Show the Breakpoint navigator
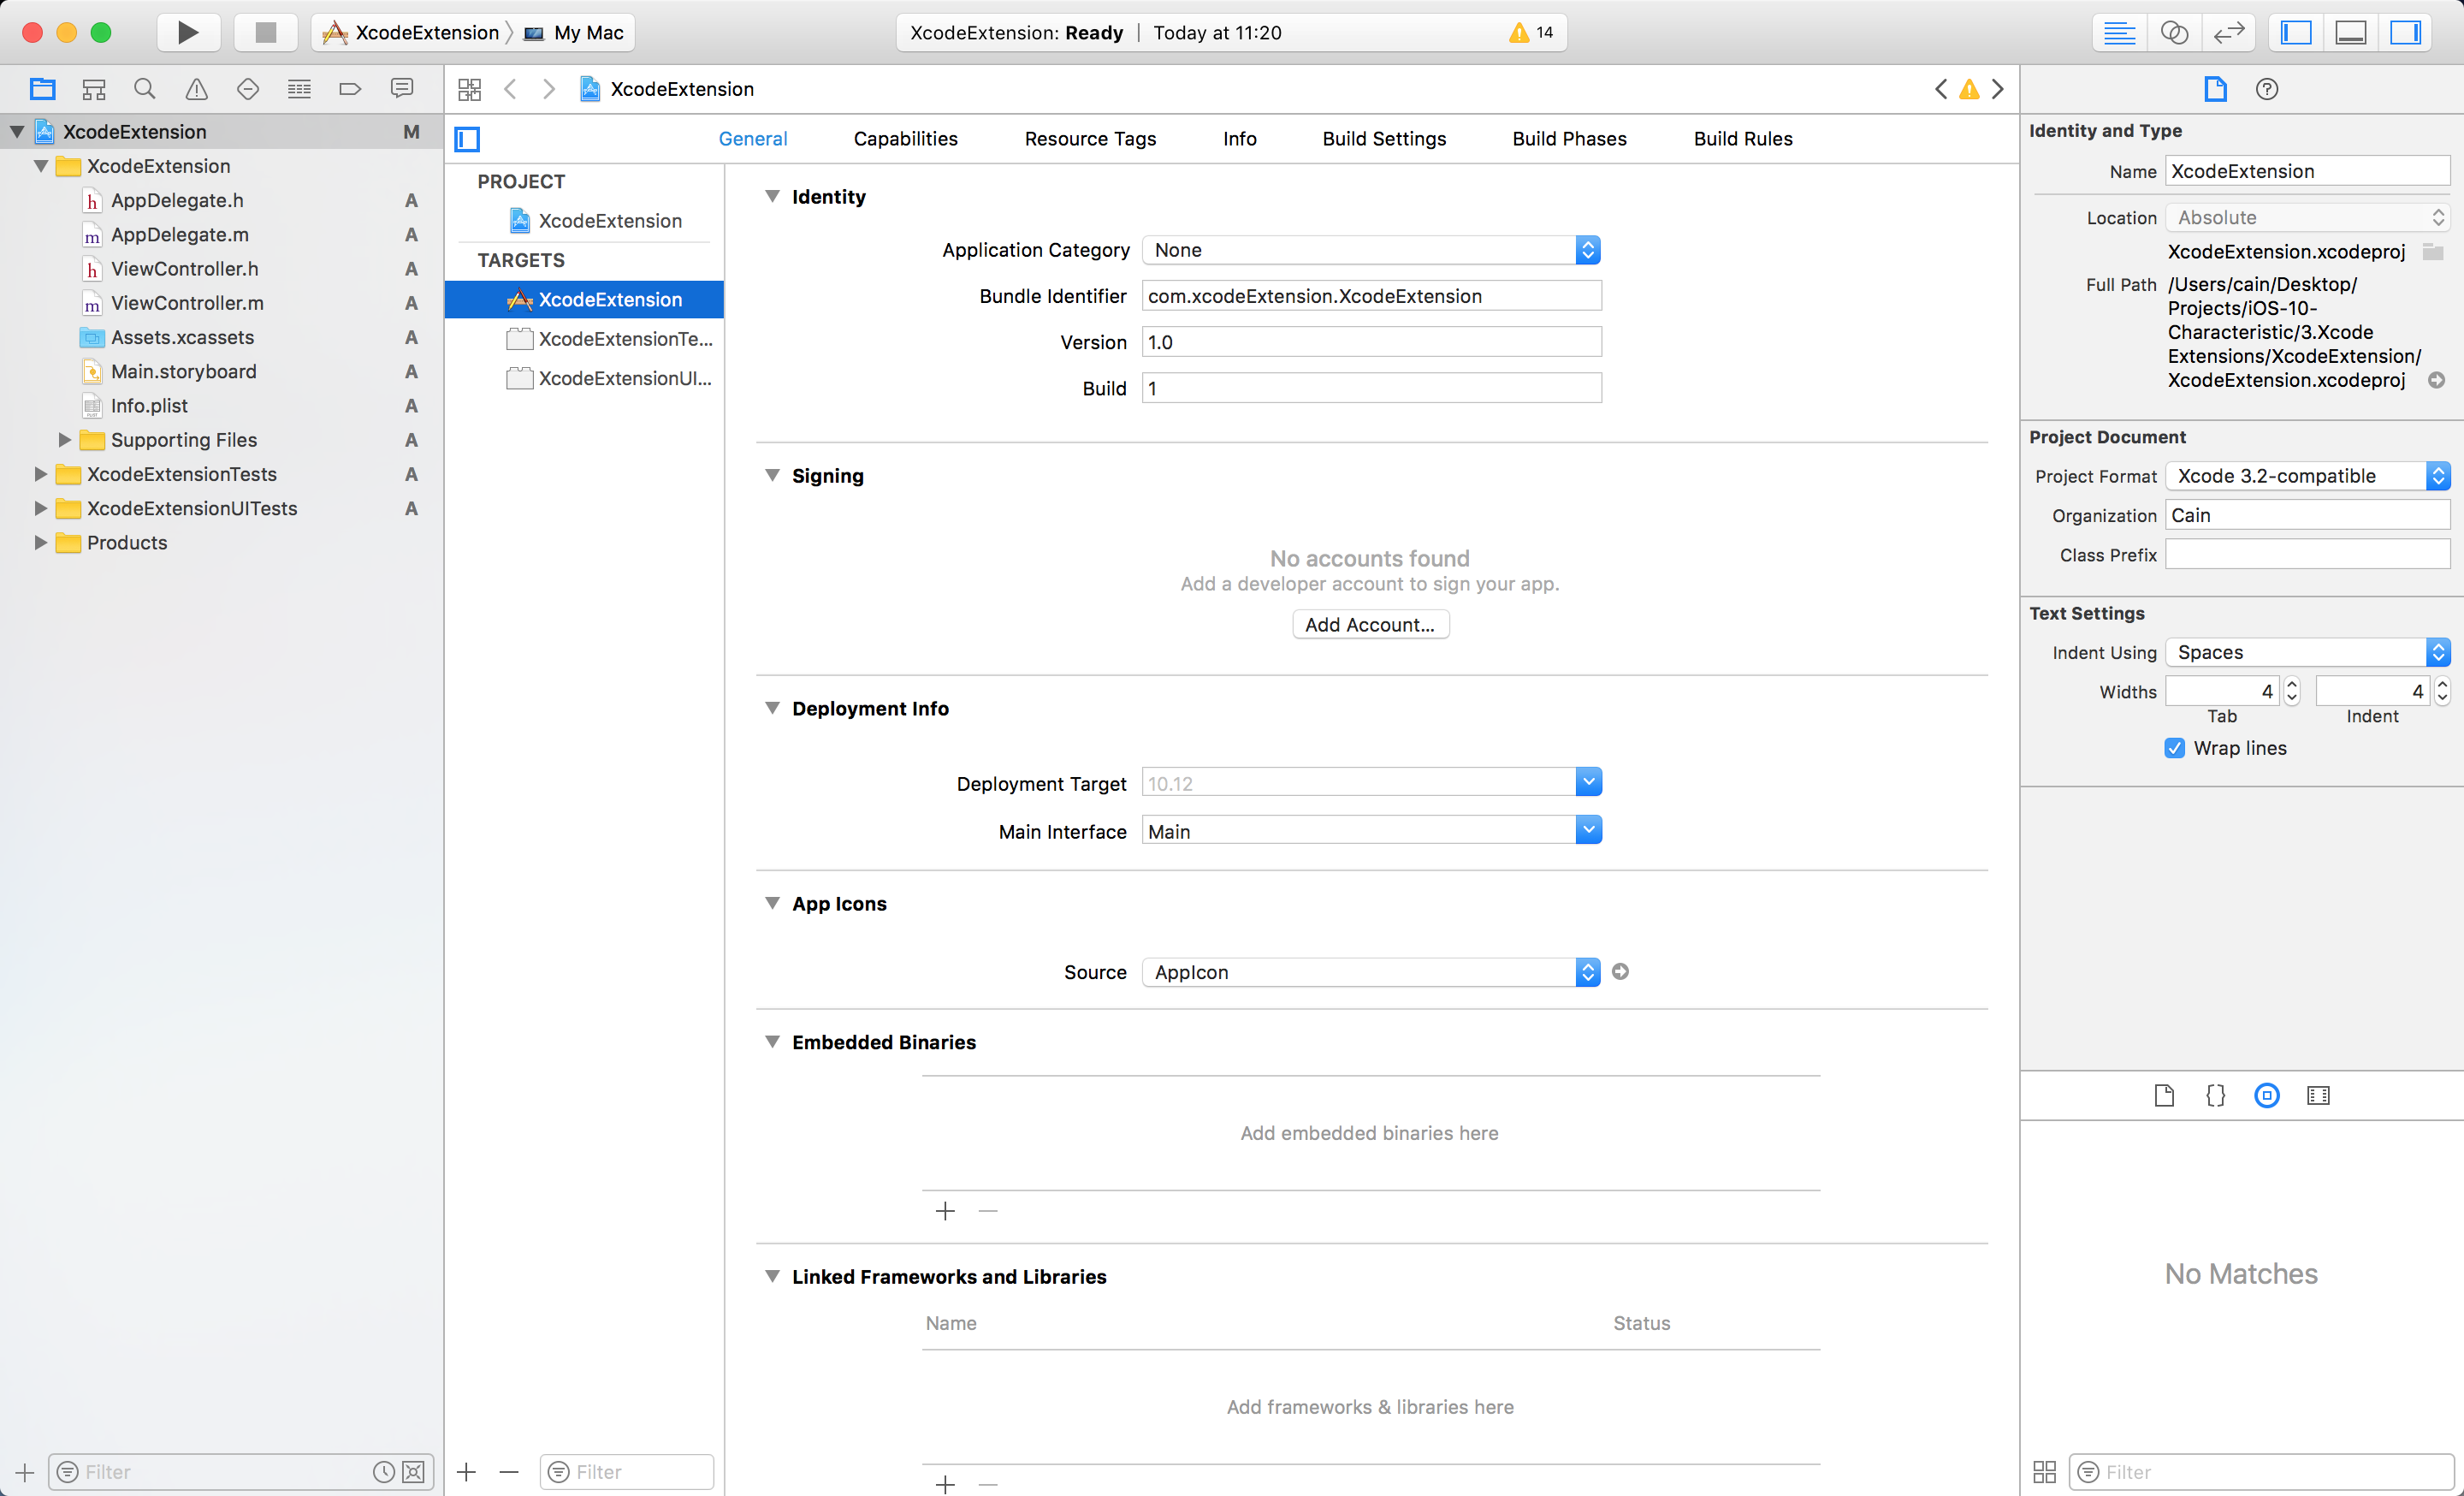 (350, 89)
